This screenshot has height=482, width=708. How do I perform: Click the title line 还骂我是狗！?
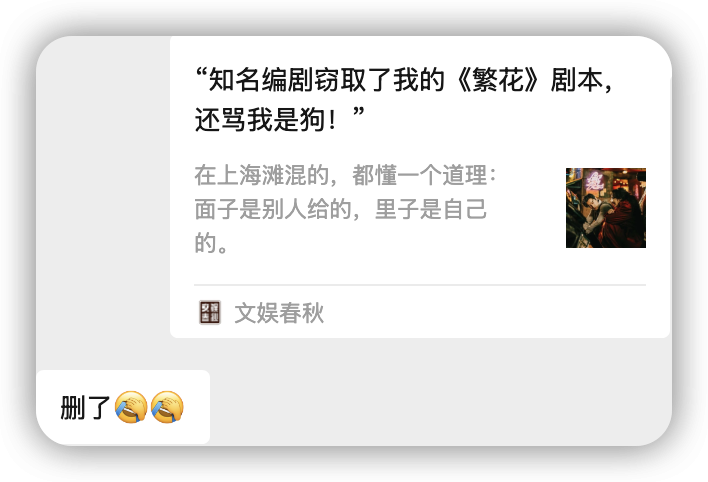(x=279, y=120)
